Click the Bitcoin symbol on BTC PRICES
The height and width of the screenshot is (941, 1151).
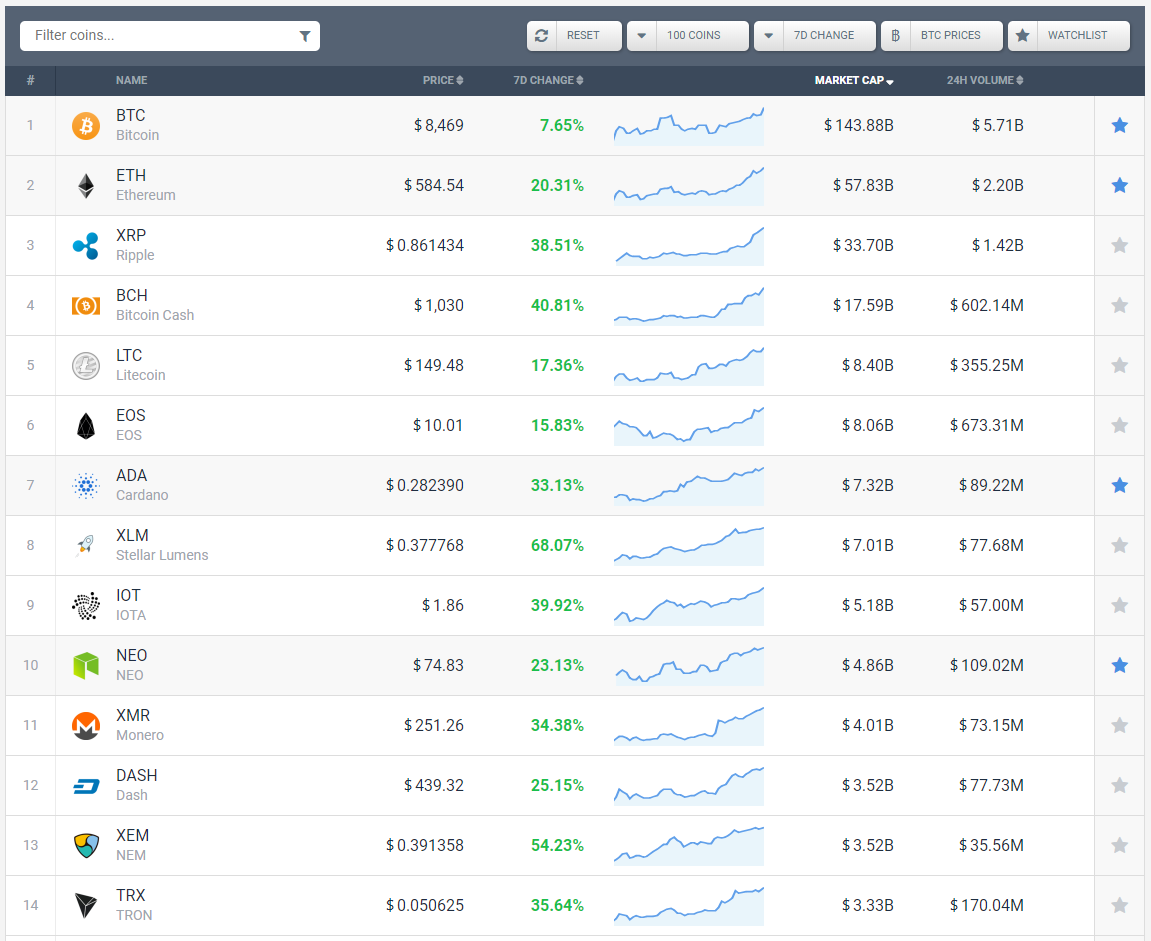coord(896,35)
